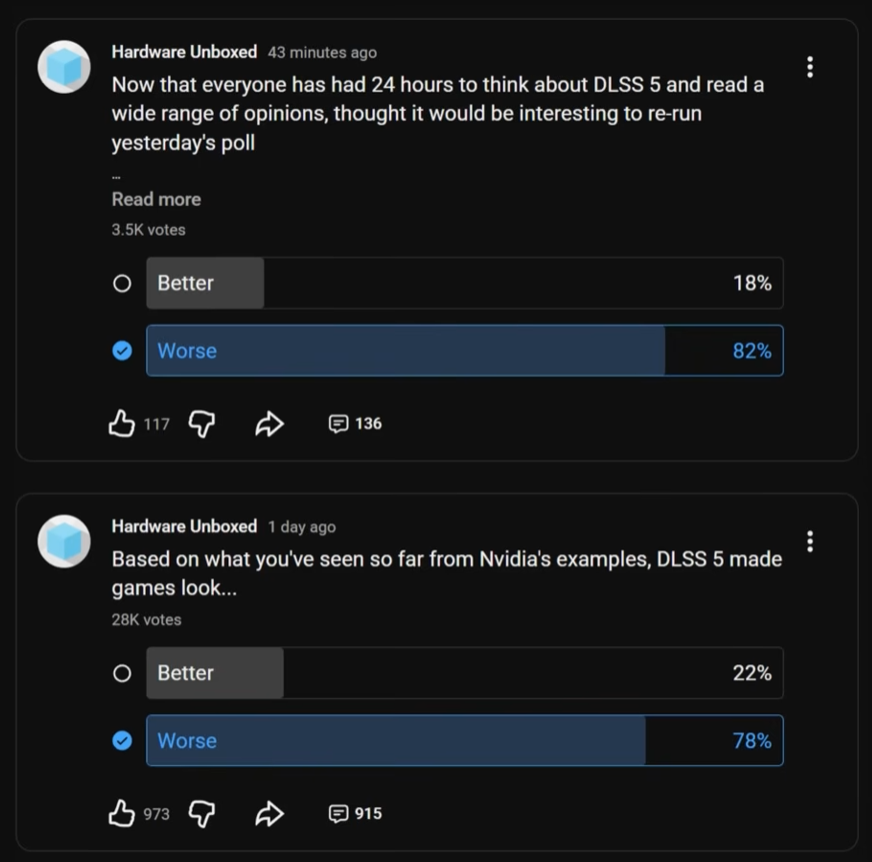Expand the top post with Read more
The image size is (872, 862).
pyautogui.click(x=156, y=199)
